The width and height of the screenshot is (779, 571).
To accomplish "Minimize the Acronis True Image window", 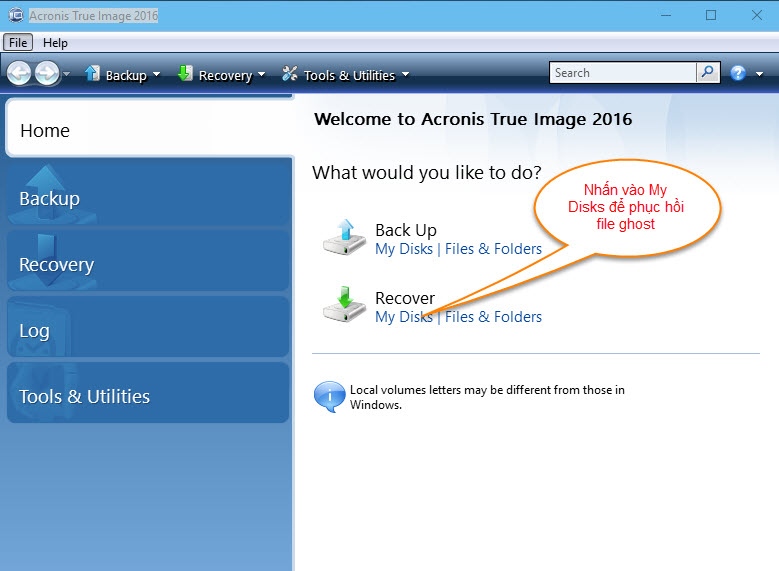I will tap(666, 15).
